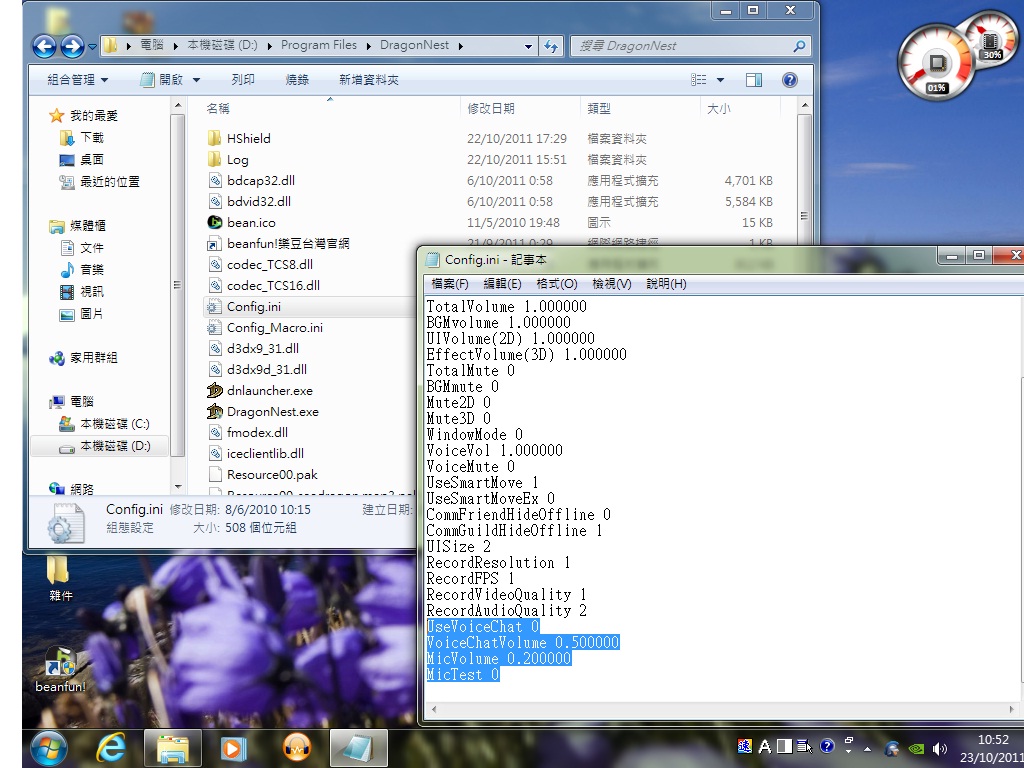The image size is (1024, 768).
Task: Launch Internet Explorer from the taskbar
Action: point(111,748)
